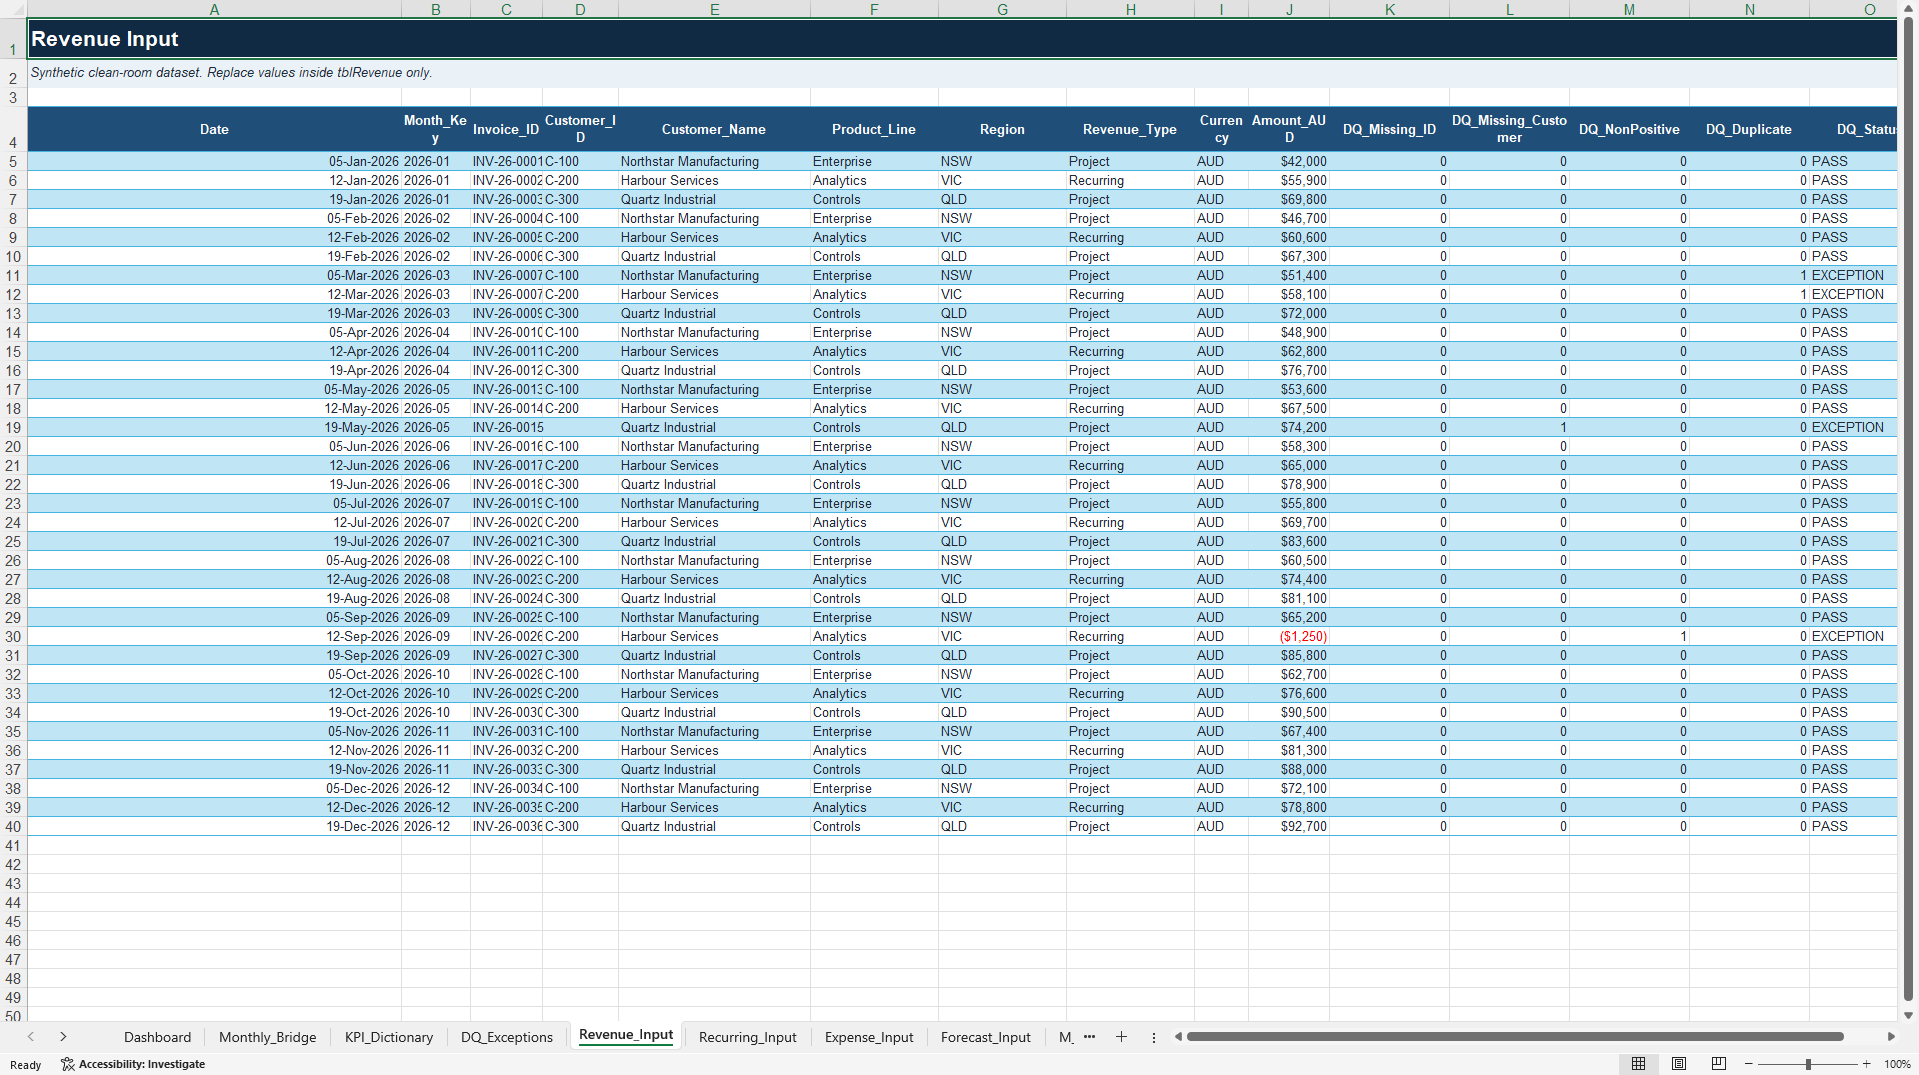Click the Revenue_Type header cell

[1130, 129]
